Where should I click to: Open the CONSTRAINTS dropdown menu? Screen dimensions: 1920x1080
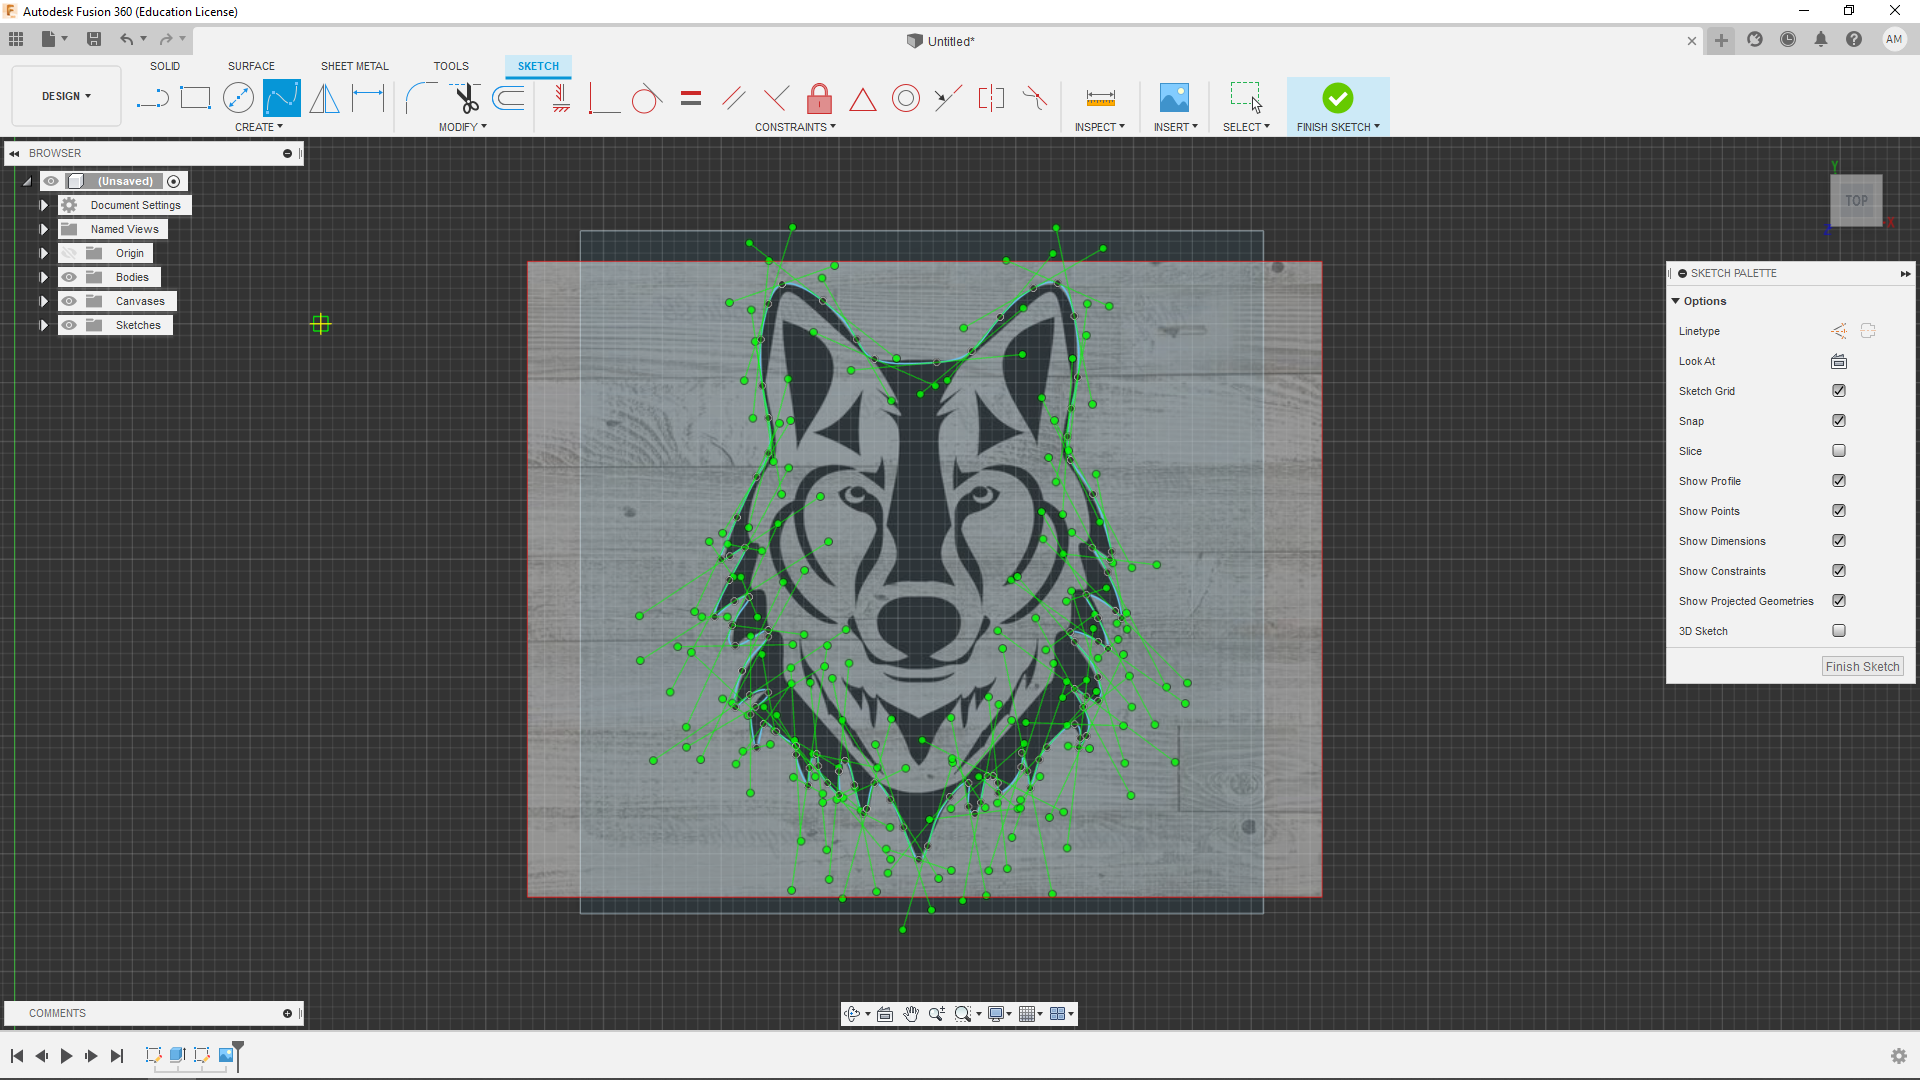(x=795, y=127)
